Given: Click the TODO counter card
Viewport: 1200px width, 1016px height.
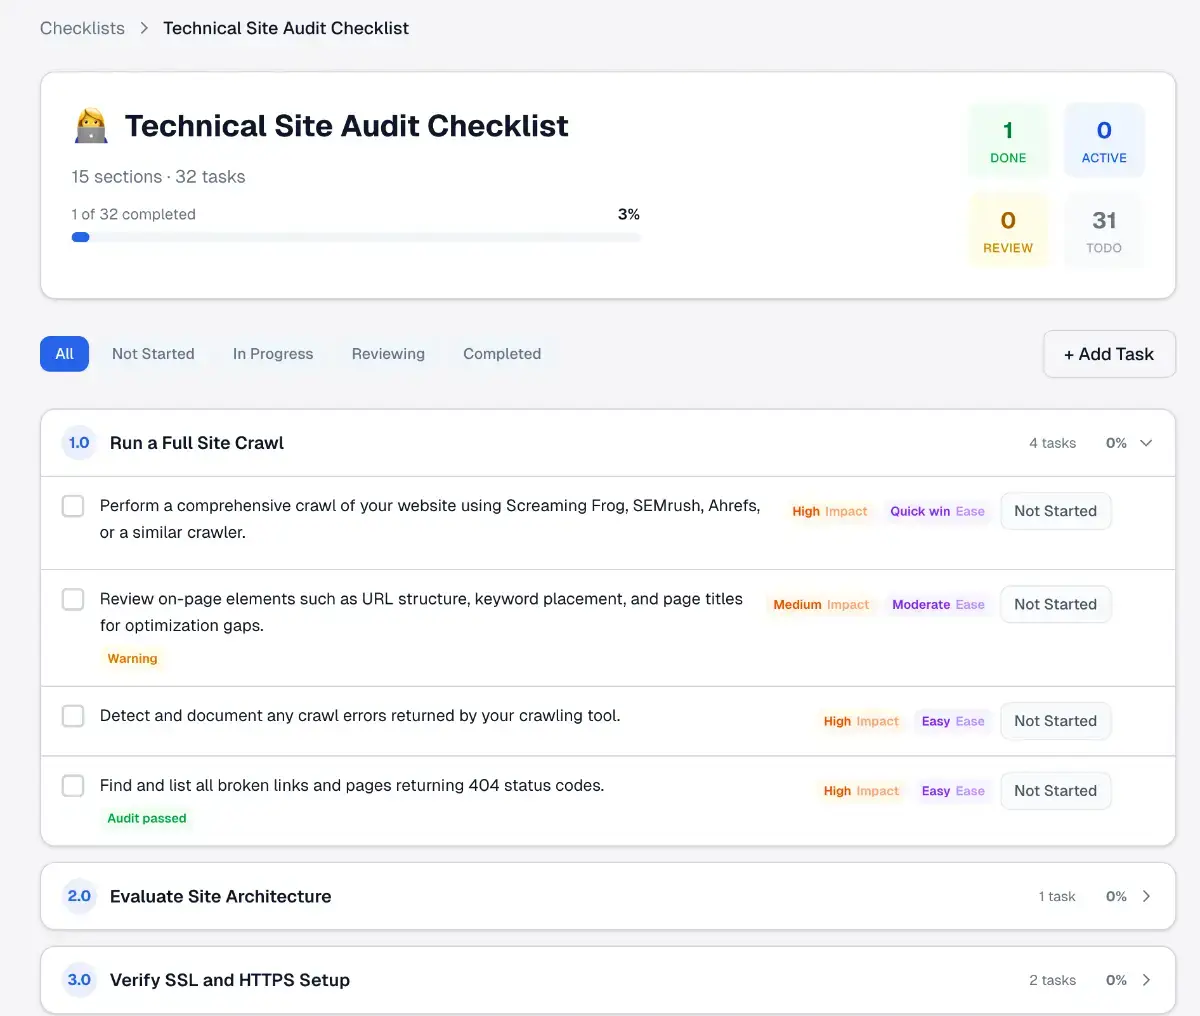Looking at the screenshot, I should [1103, 229].
